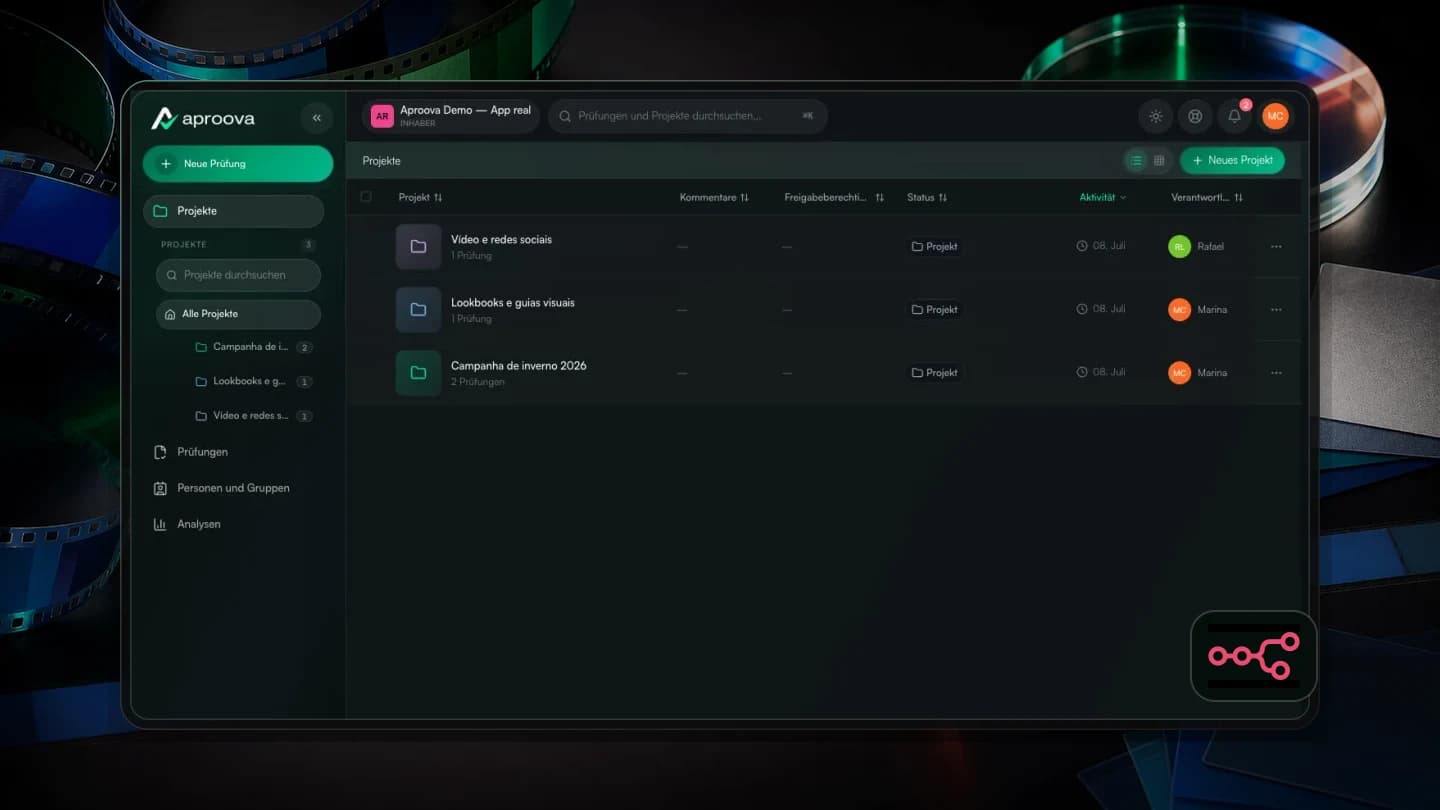Collapse the sidebar with the double-chevron icon
This screenshot has height=810, width=1440.
(x=316, y=118)
